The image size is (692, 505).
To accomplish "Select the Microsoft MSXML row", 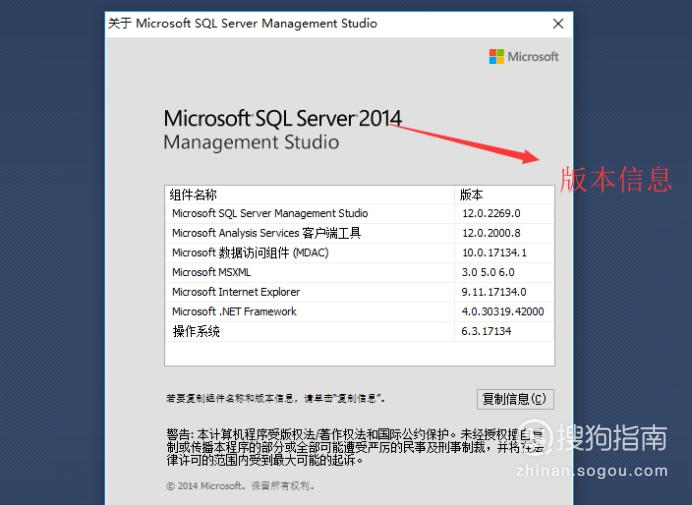I will click(x=360, y=272).
